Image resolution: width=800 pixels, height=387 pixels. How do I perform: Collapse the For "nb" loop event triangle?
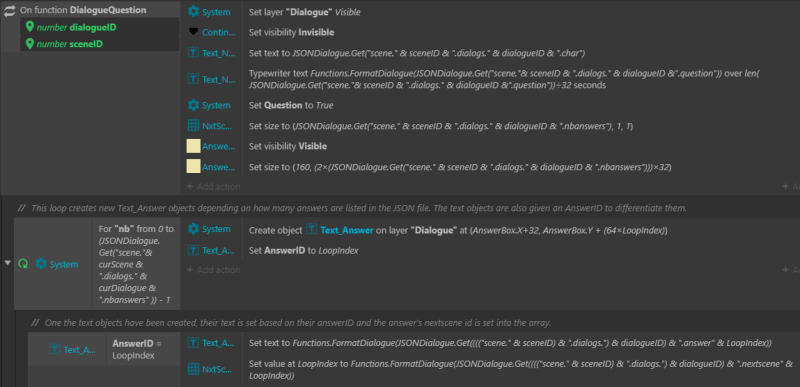point(7,263)
